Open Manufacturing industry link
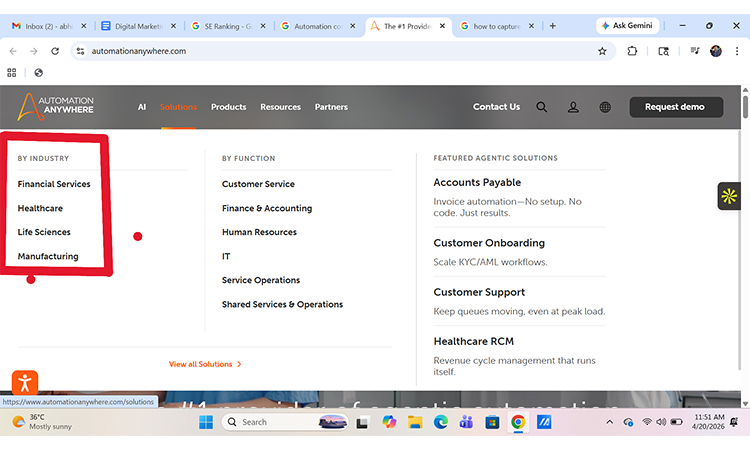This screenshot has height=450, width=750. pyautogui.click(x=48, y=256)
